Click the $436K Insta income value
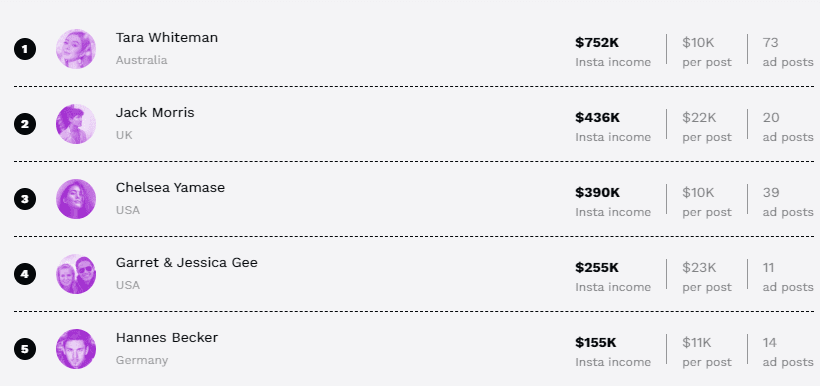This screenshot has height=386, width=820. click(x=597, y=117)
